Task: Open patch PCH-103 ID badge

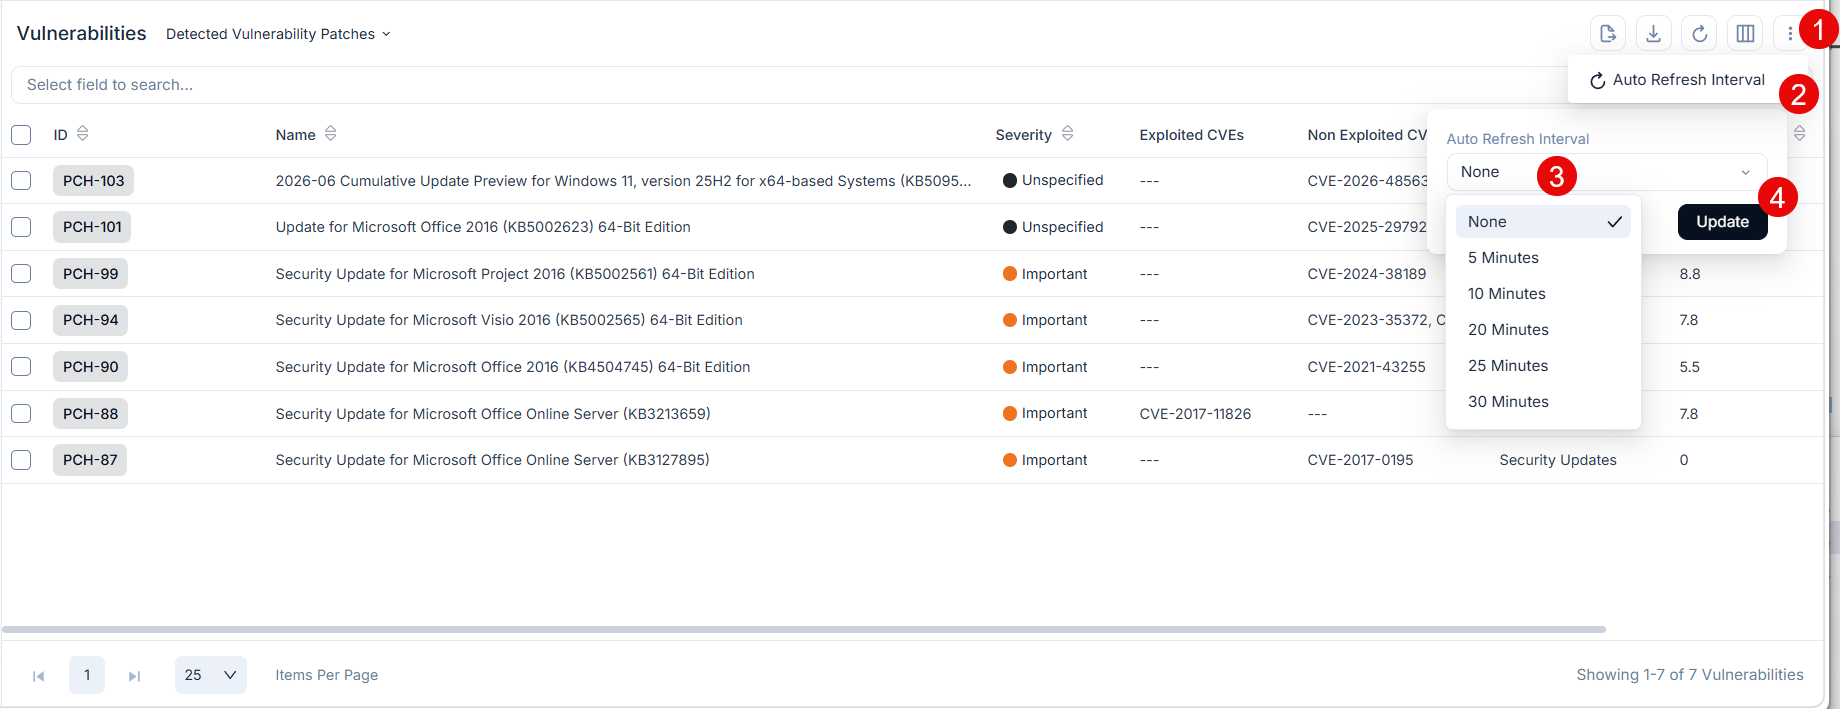Action: point(93,181)
